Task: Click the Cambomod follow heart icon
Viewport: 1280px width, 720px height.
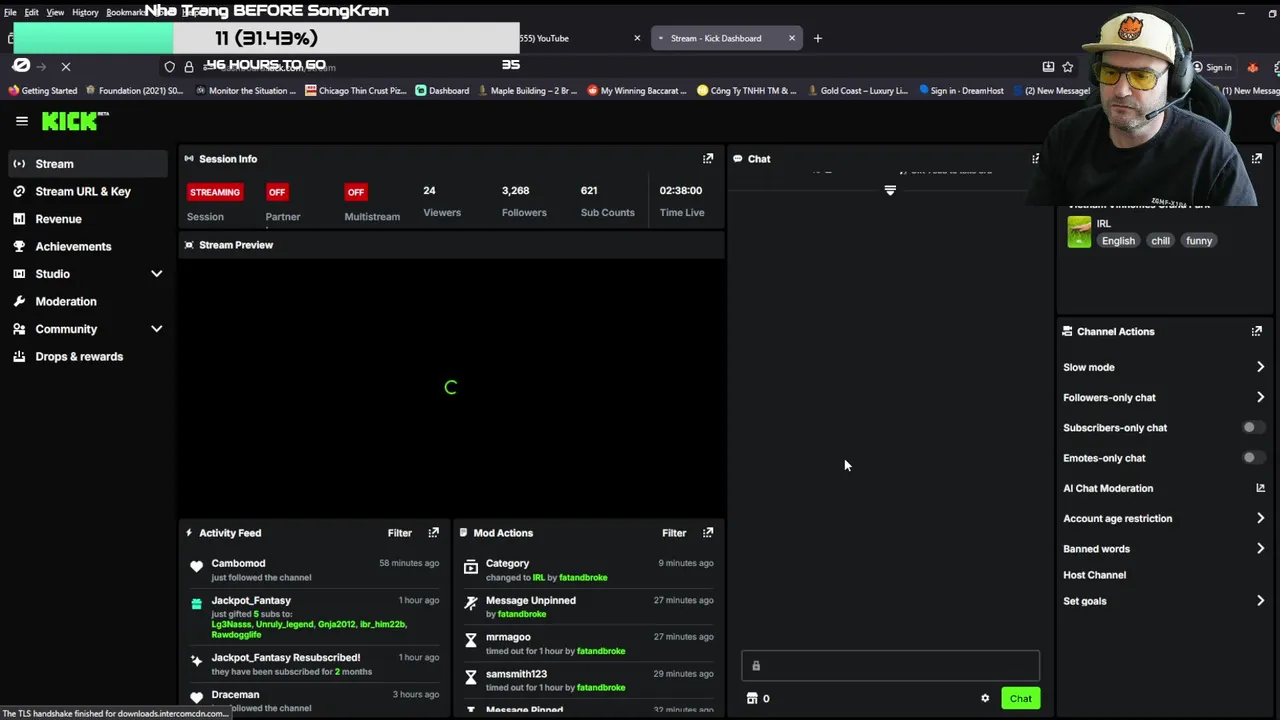Action: click(197, 567)
